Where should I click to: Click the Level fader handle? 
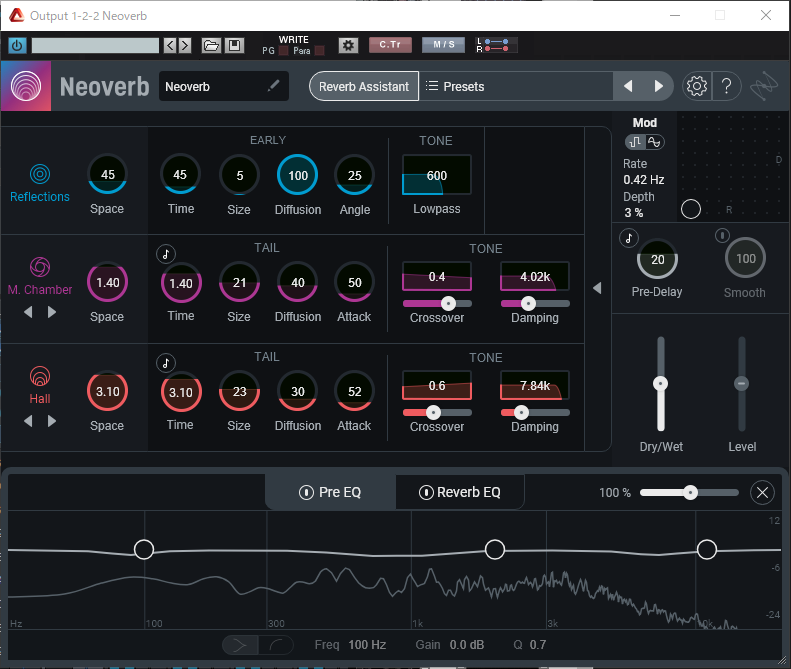[741, 383]
